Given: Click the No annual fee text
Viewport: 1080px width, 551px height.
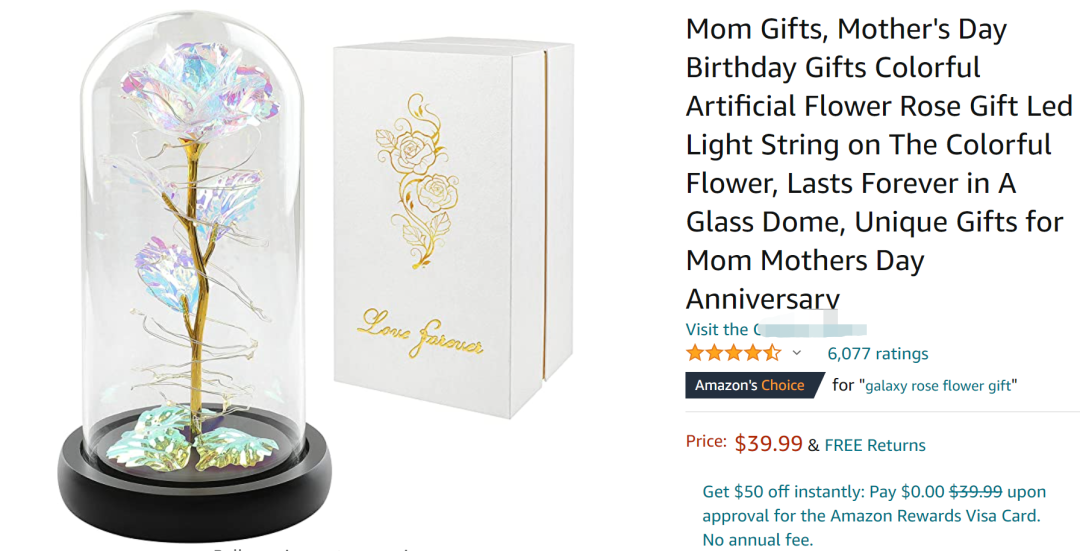Looking at the screenshot, I should (x=758, y=540).
